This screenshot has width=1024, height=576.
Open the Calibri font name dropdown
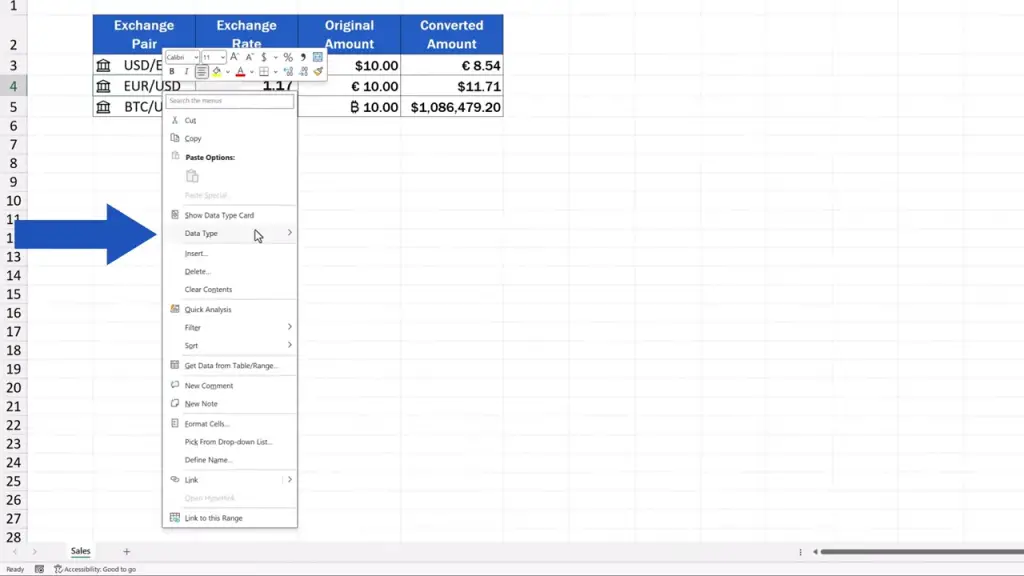pos(183,57)
